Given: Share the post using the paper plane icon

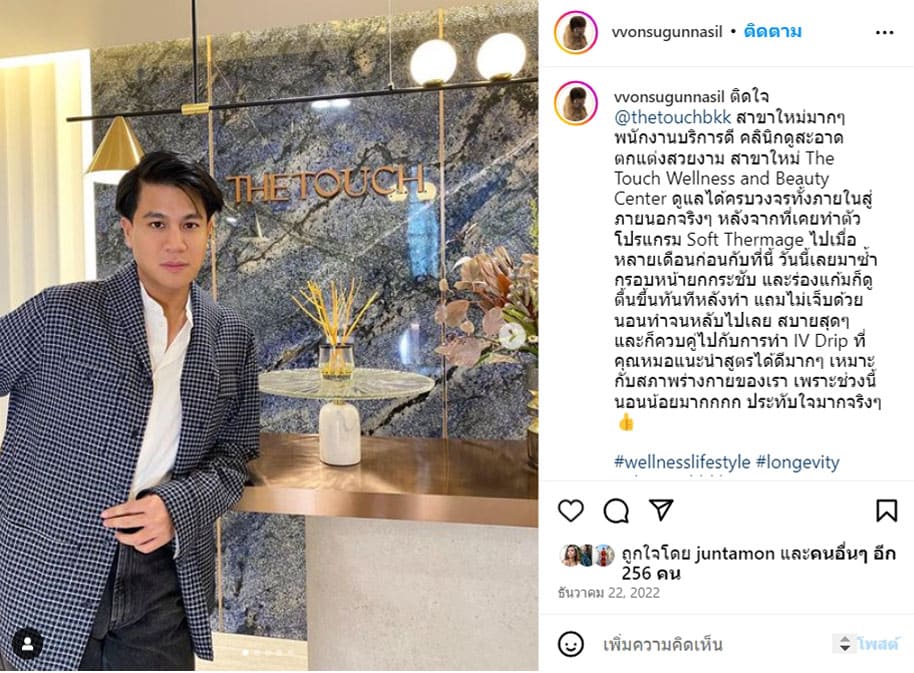Looking at the screenshot, I should tap(661, 510).
